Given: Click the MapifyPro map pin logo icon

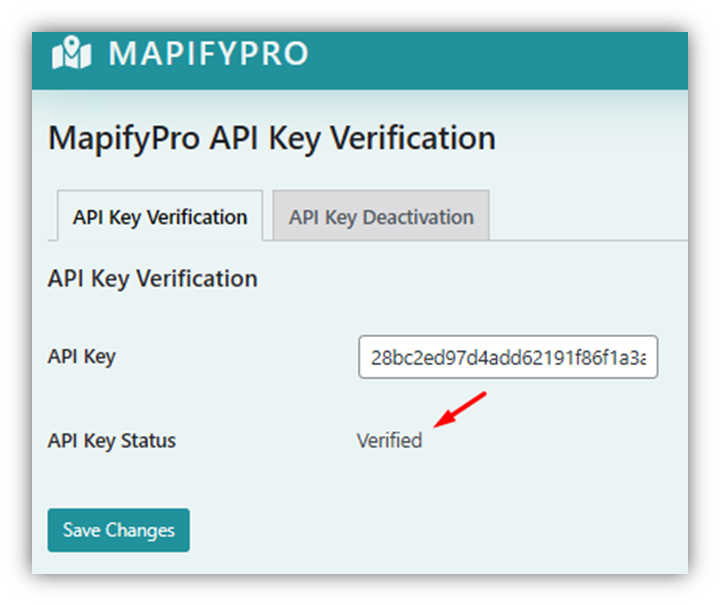Looking at the screenshot, I should [x=72, y=53].
